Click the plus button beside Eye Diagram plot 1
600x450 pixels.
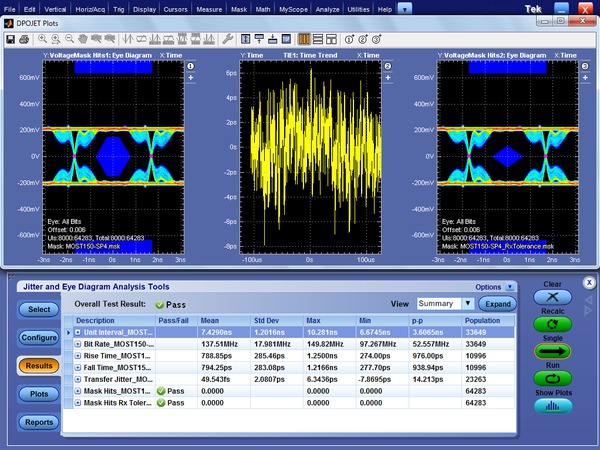(x=191, y=78)
